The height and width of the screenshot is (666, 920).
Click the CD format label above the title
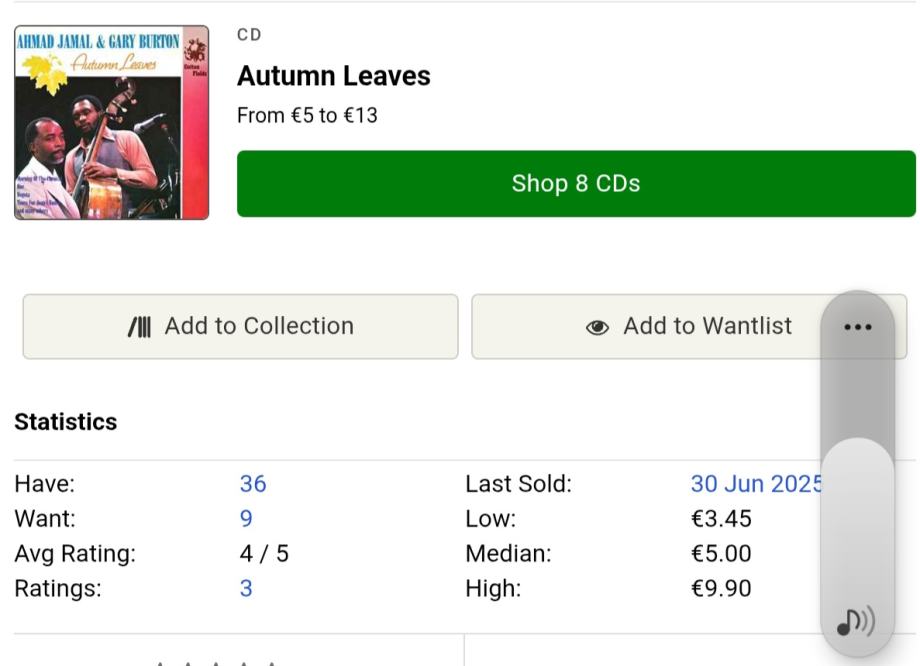click(249, 35)
